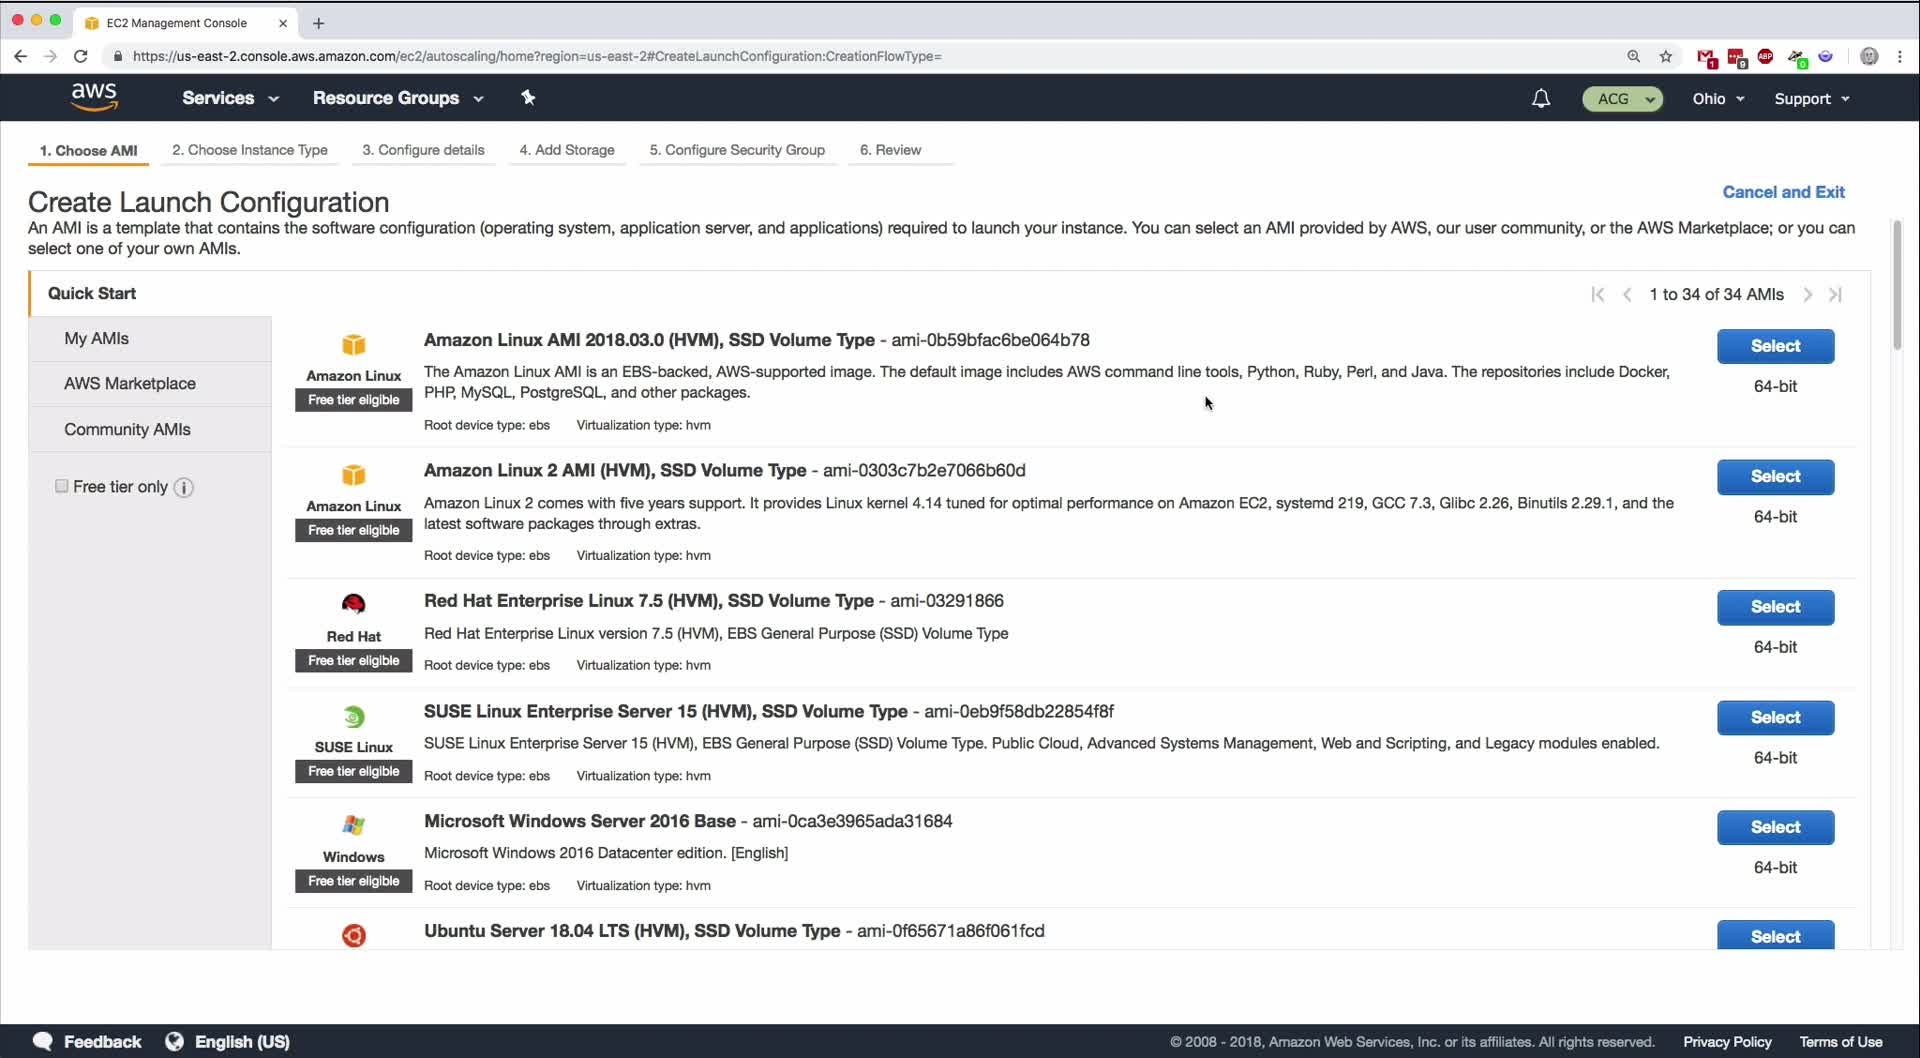The height and width of the screenshot is (1058, 1920).
Task: Reload the page with refresh icon
Action: coord(81,56)
